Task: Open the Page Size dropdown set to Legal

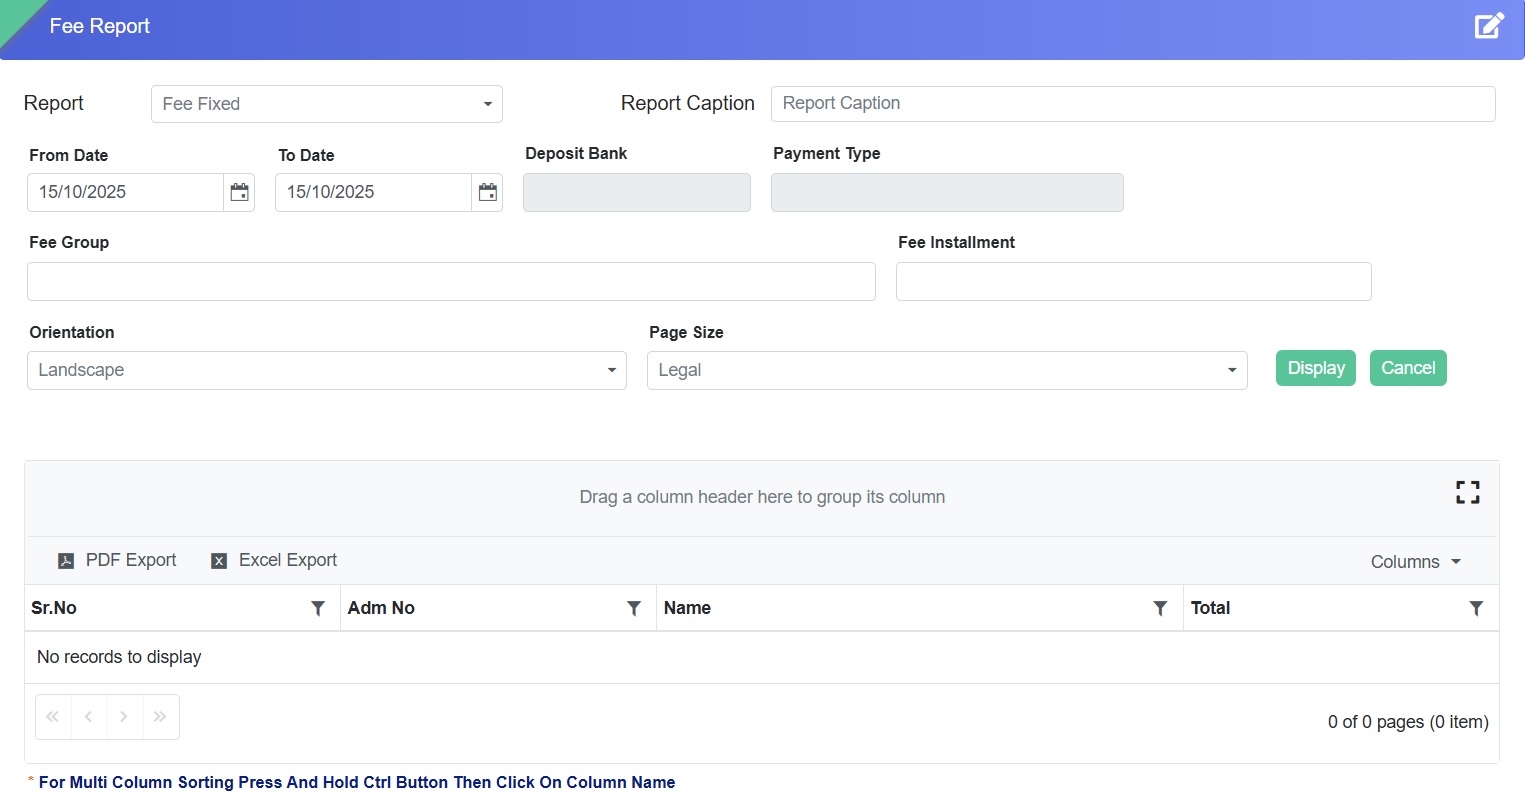Action: click(x=946, y=370)
